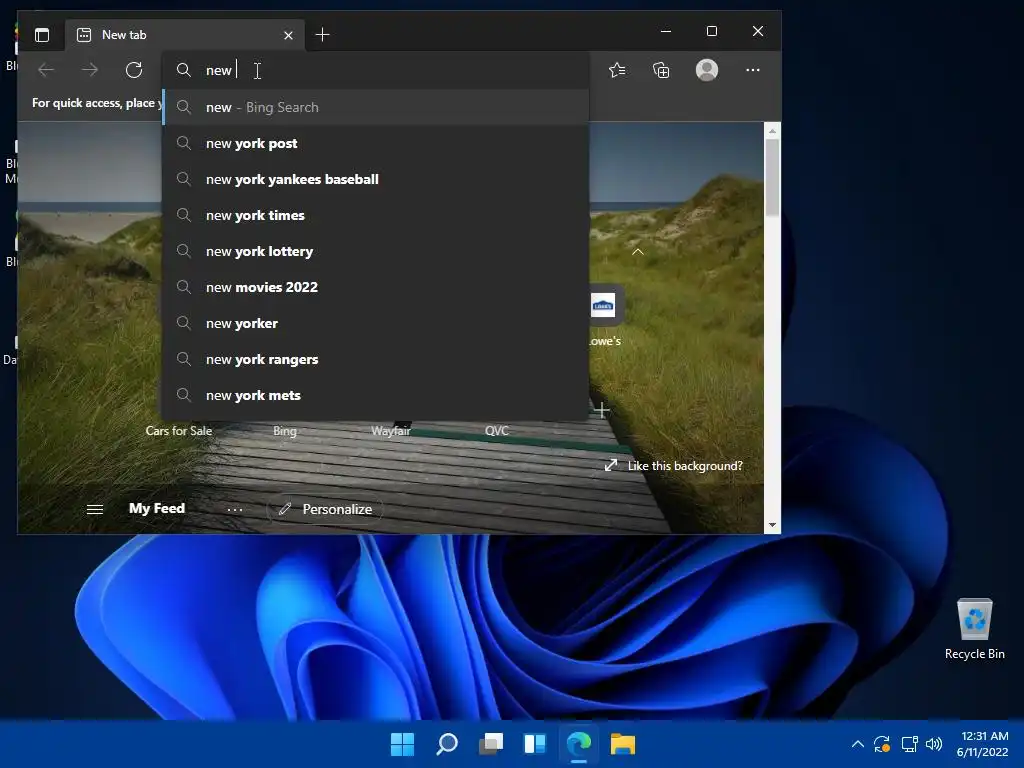Click the address bar containing 'new'
This screenshot has width=1024, height=768.
tap(376, 70)
